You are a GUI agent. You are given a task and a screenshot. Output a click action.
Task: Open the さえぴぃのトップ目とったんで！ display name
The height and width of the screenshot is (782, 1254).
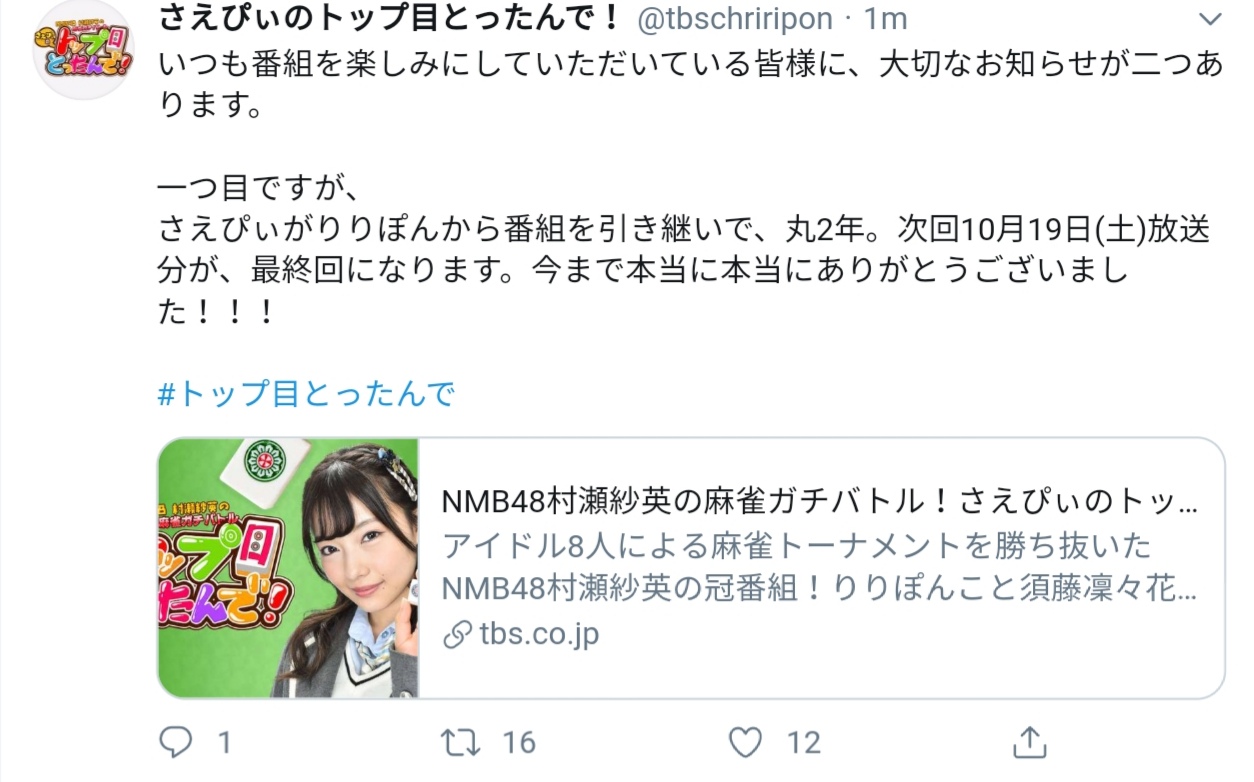point(390,18)
